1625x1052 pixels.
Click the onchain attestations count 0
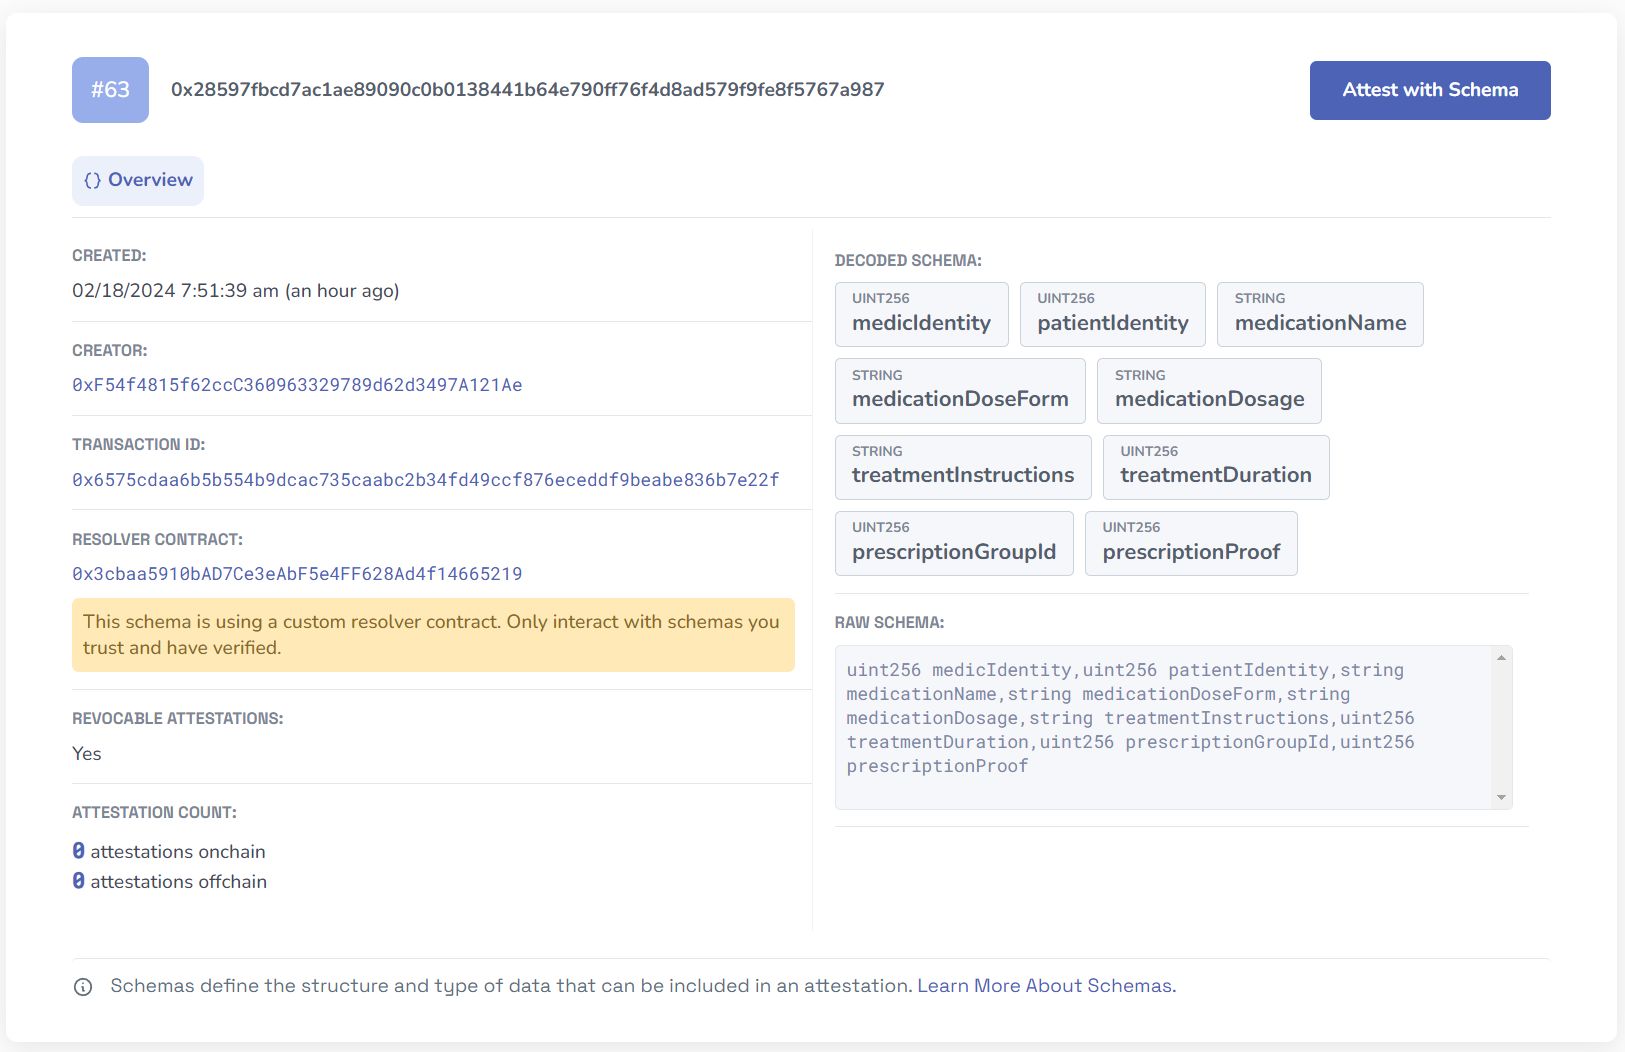click(x=78, y=851)
